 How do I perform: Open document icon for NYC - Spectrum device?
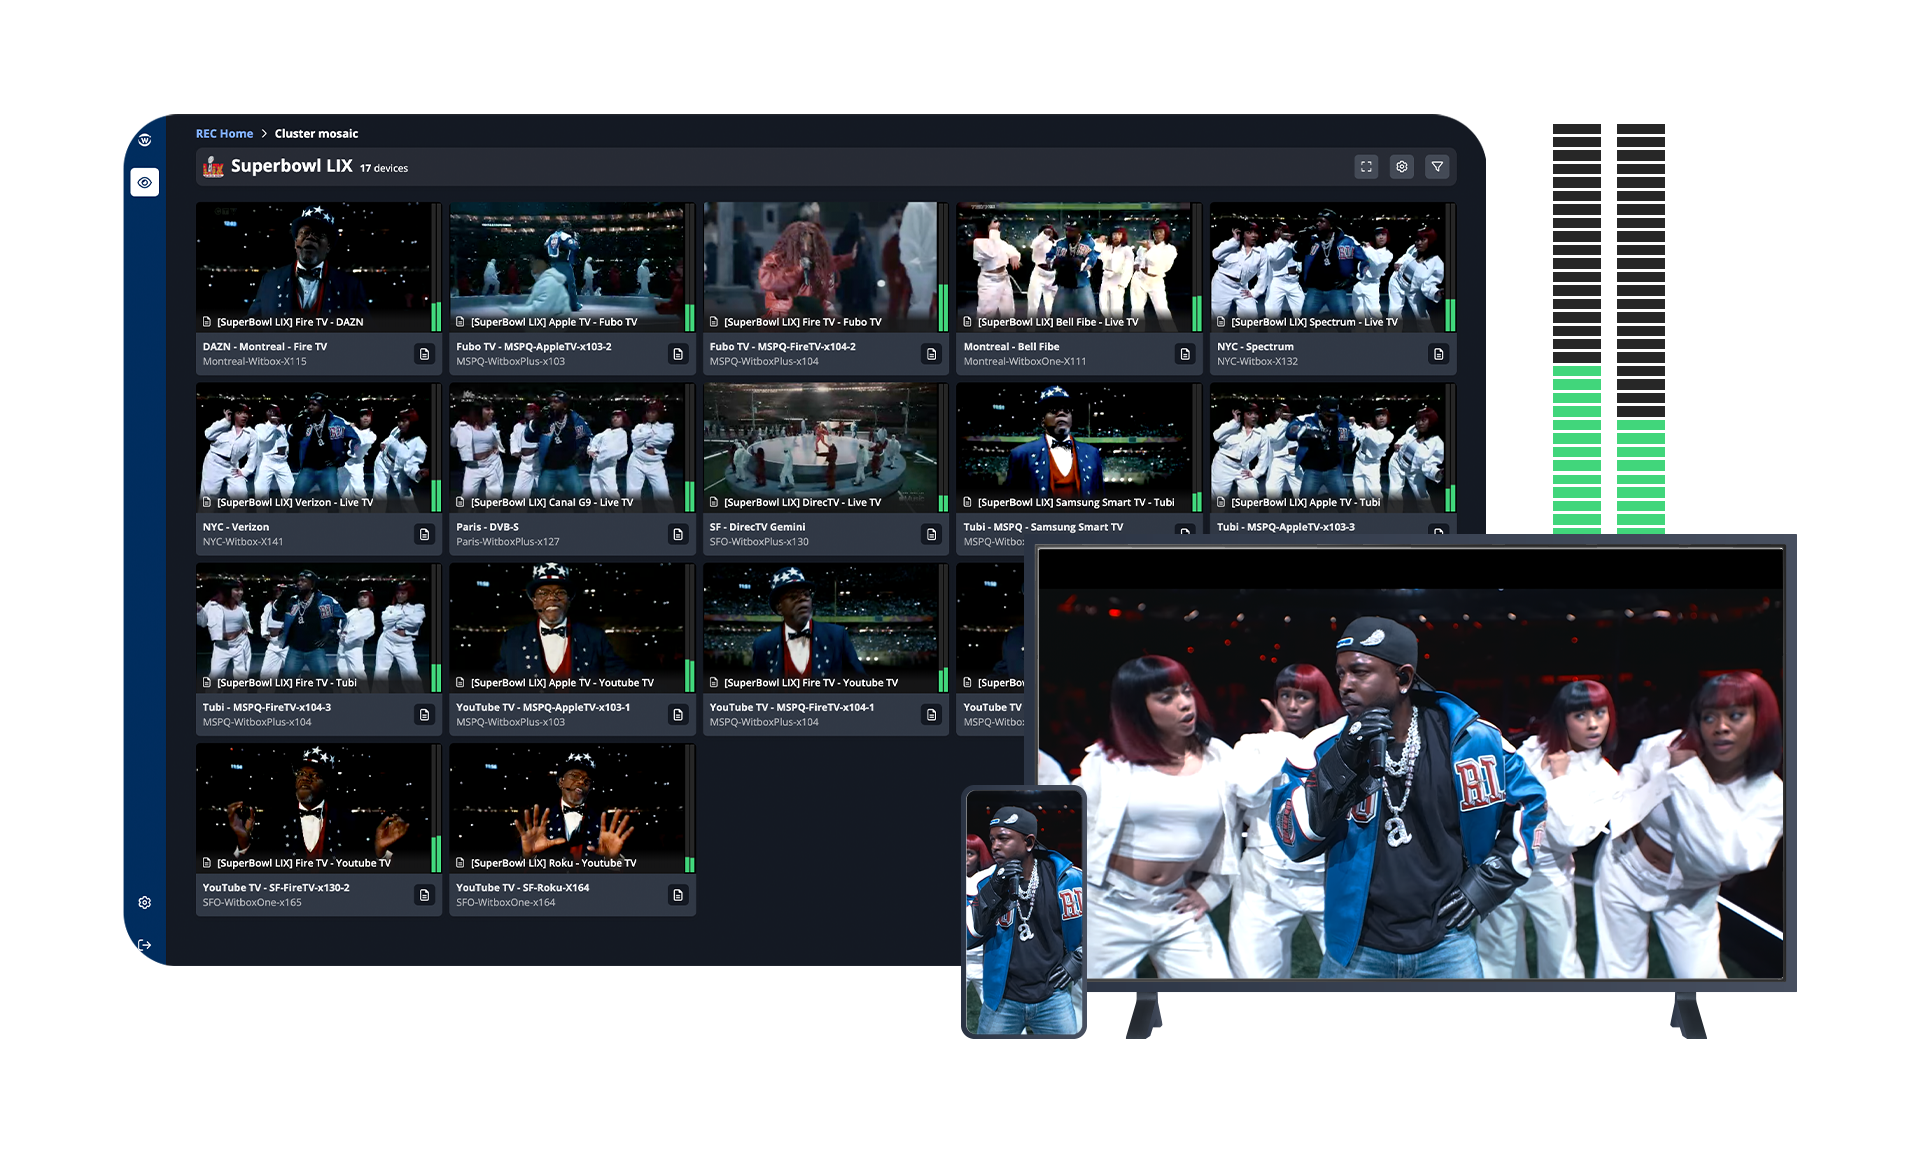click(1438, 354)
